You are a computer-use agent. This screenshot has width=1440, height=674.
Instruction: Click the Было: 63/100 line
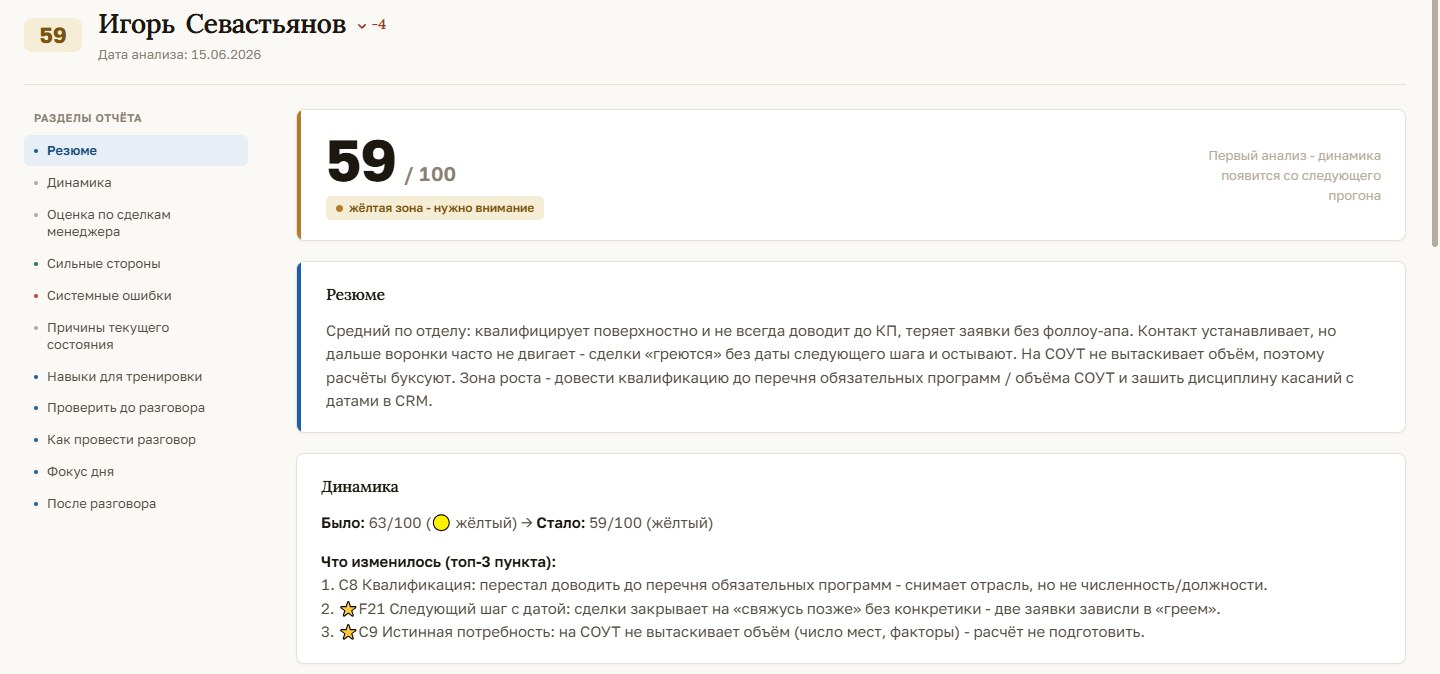[x=517, y=523]
